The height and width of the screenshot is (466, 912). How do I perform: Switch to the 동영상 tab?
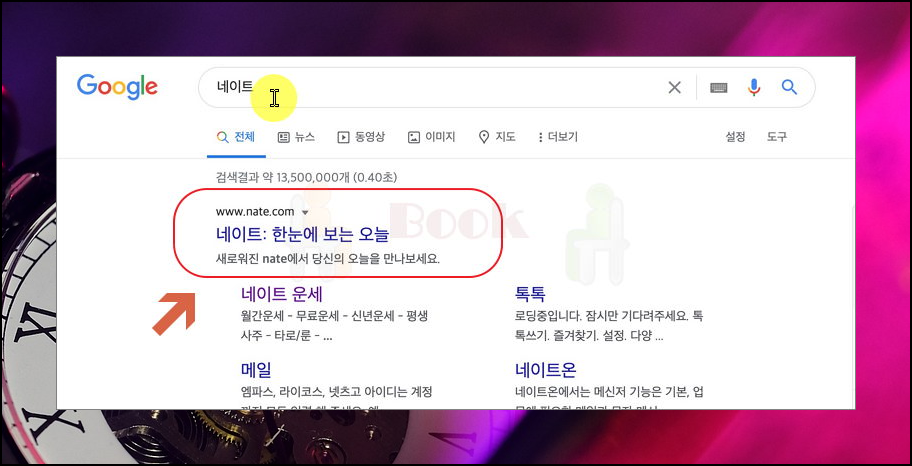[x=361, y=137]
